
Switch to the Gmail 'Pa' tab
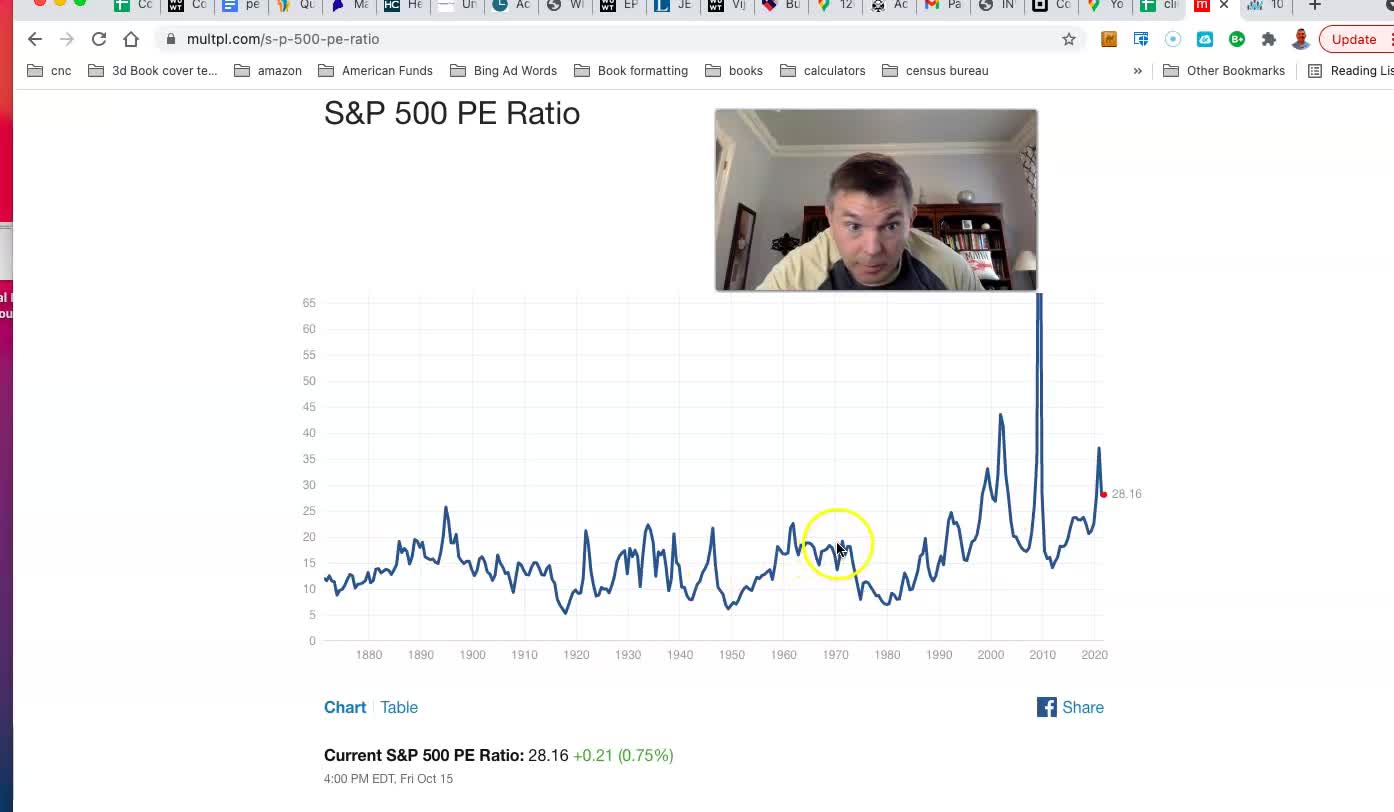point(943,5)
